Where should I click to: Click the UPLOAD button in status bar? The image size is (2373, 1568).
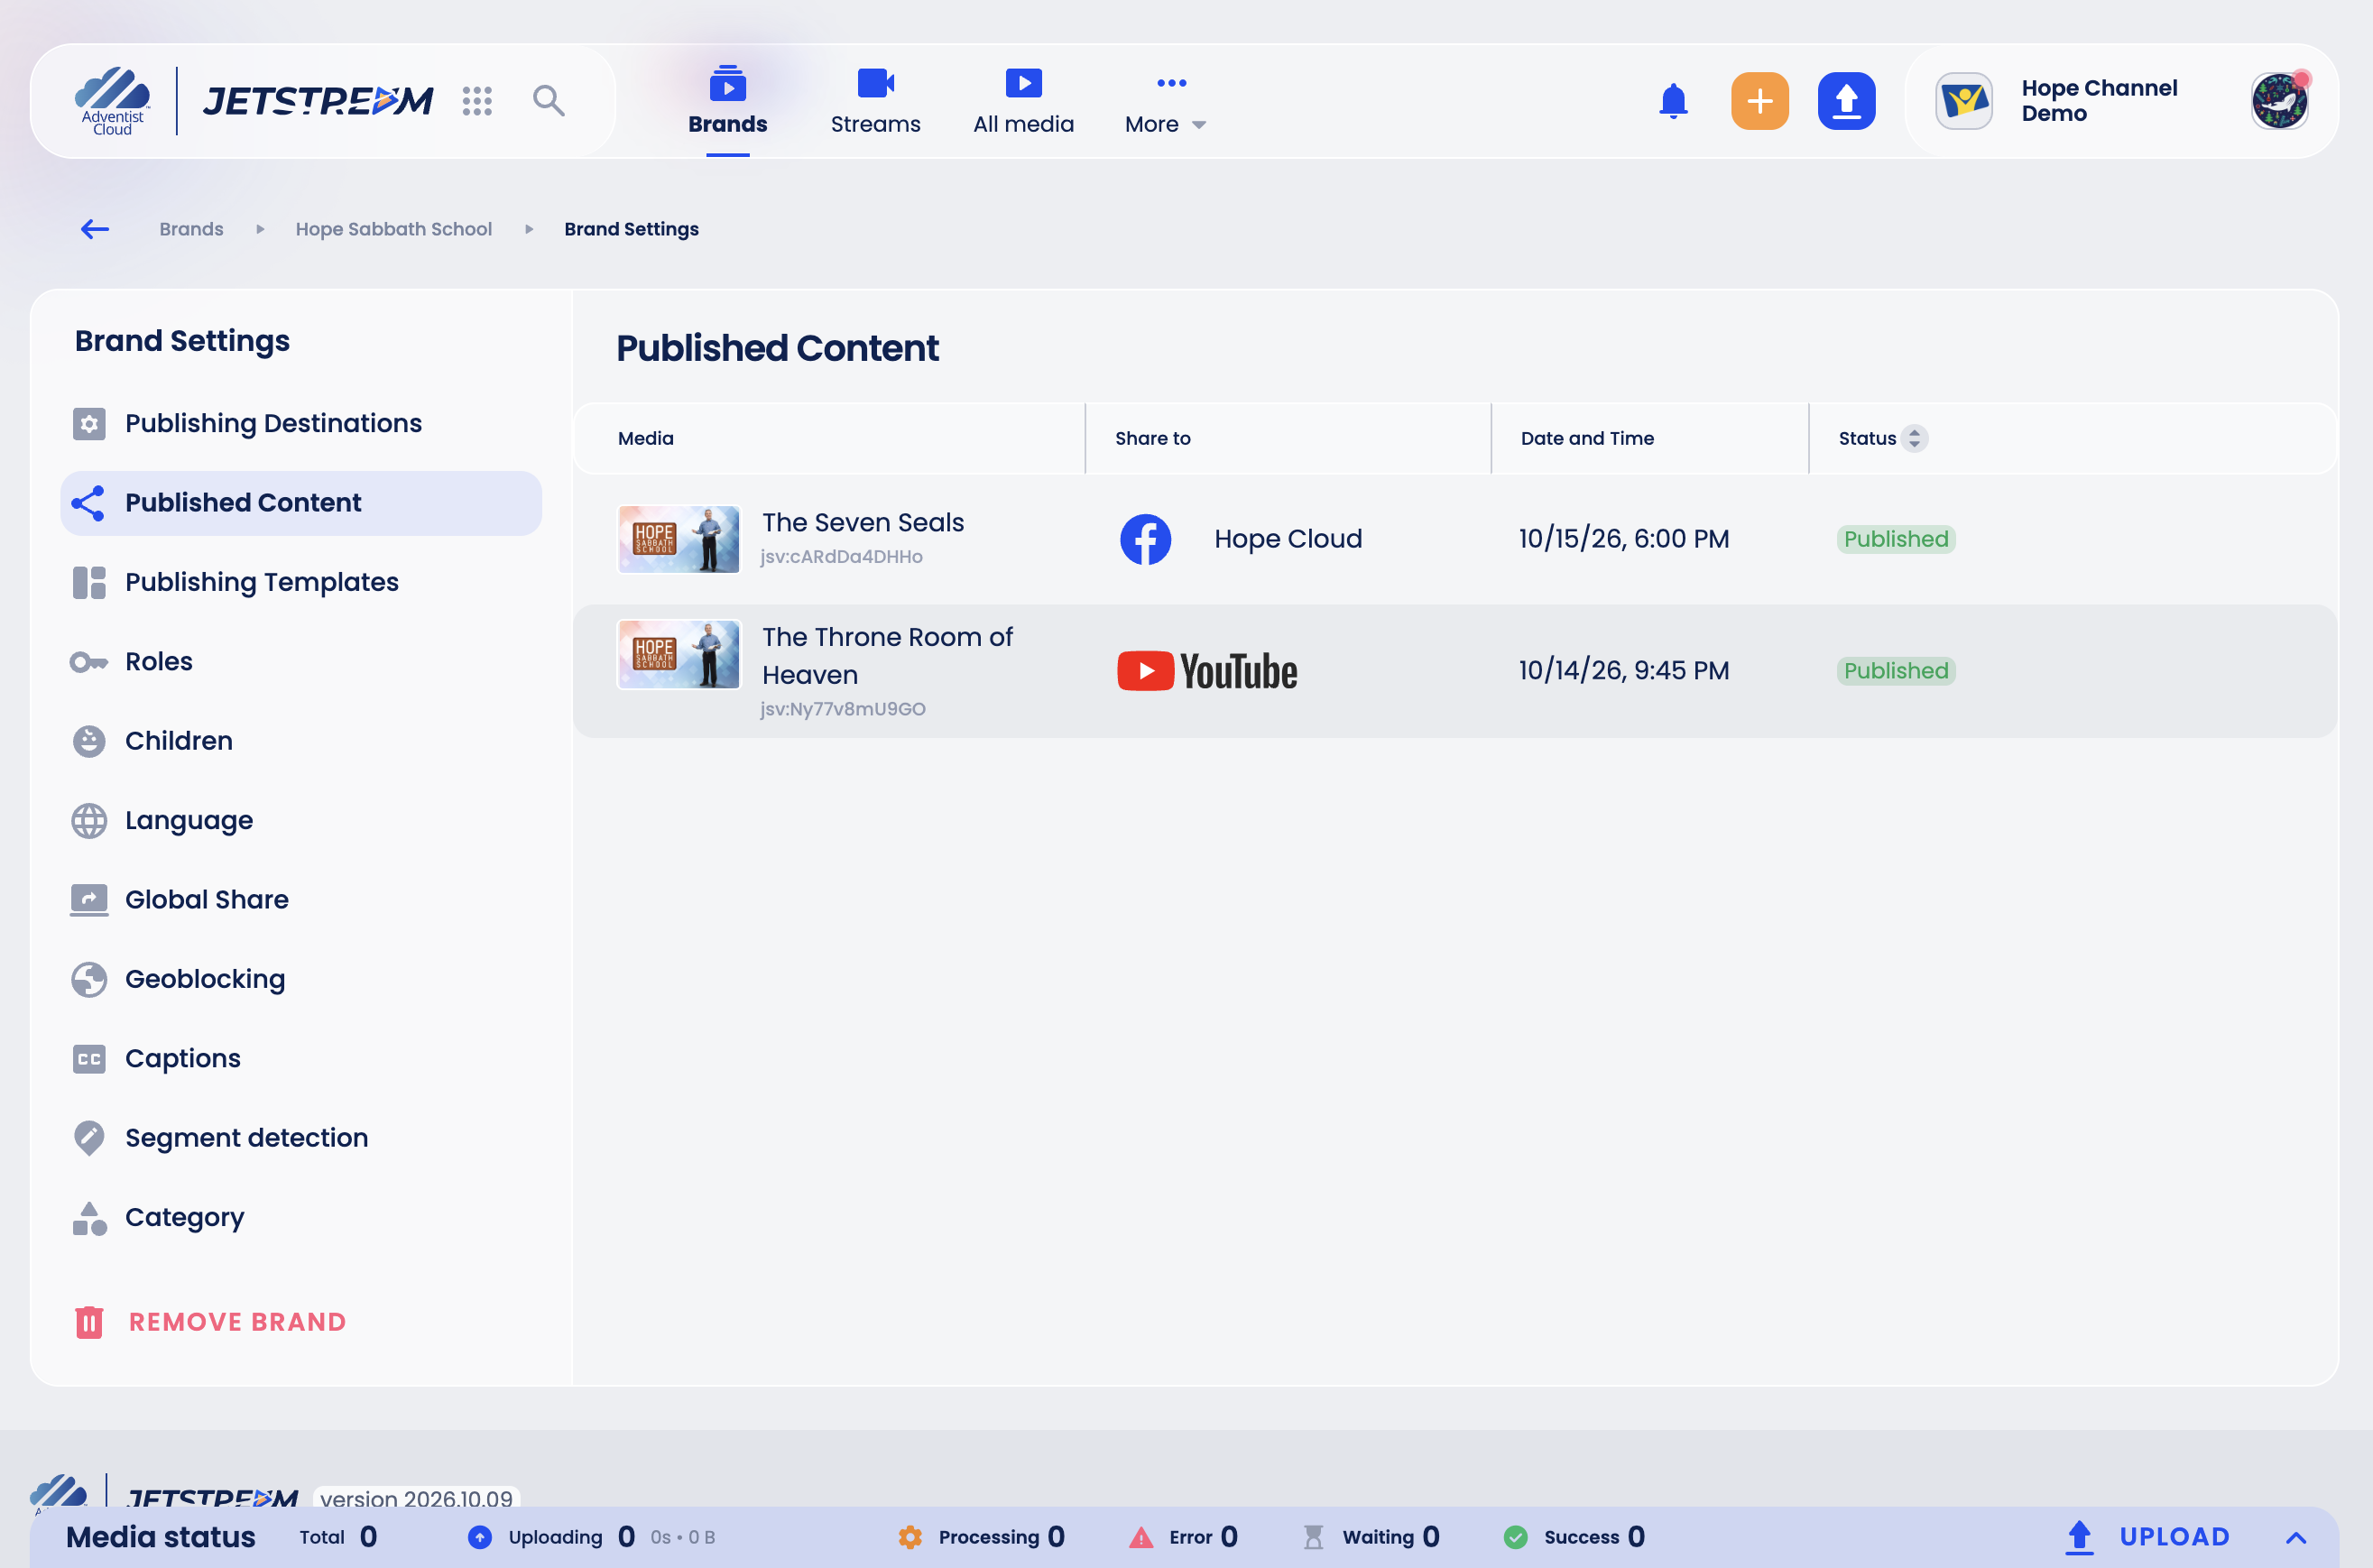point(2147,1537)
